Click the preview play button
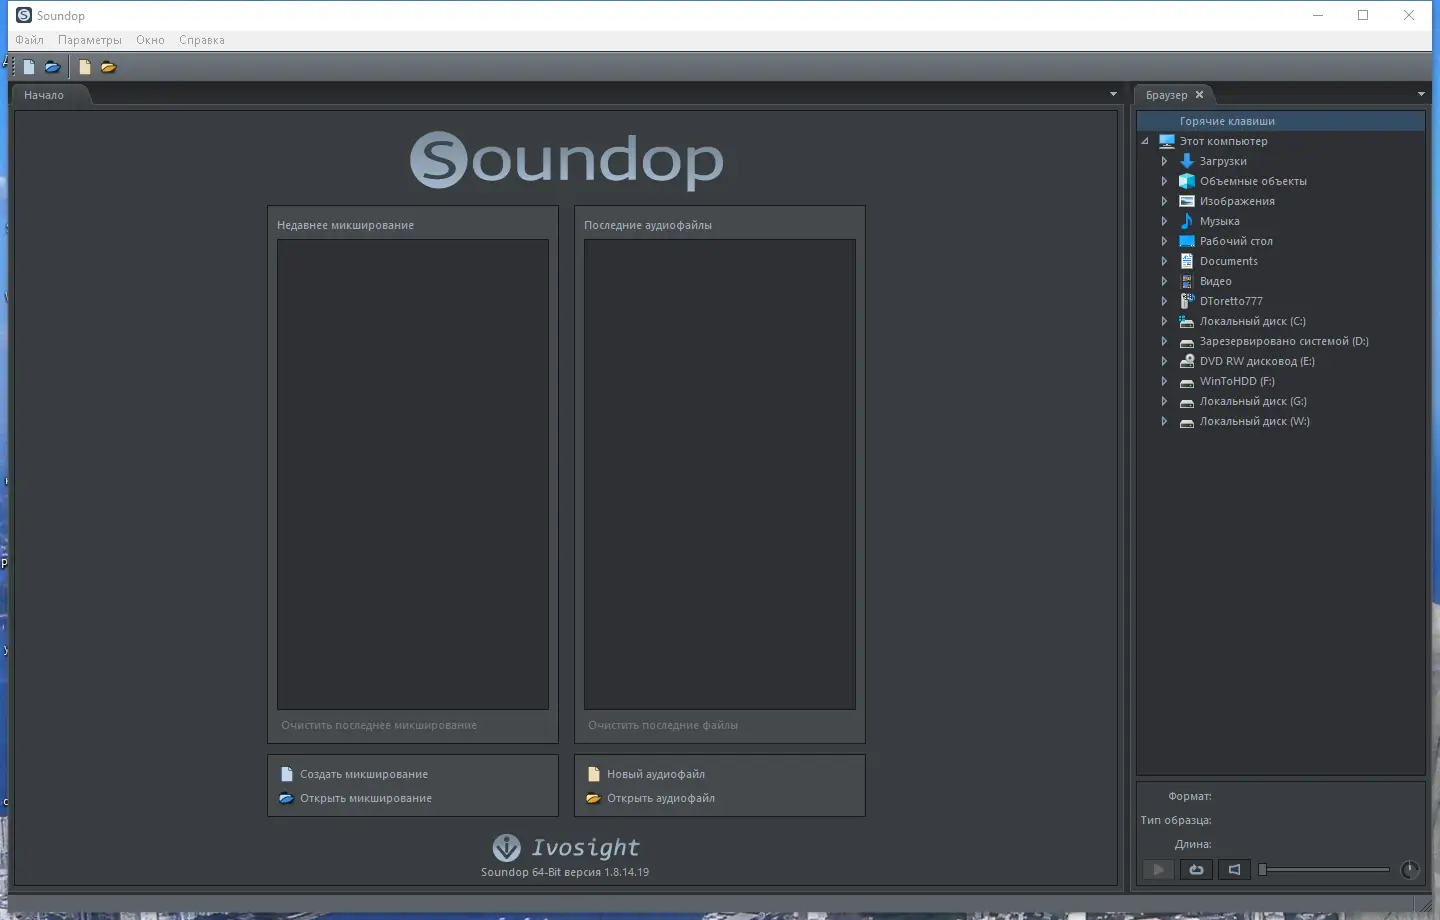Image resolution: width=1440 pixels, height=920 pixels. (x=1158, y=870)
